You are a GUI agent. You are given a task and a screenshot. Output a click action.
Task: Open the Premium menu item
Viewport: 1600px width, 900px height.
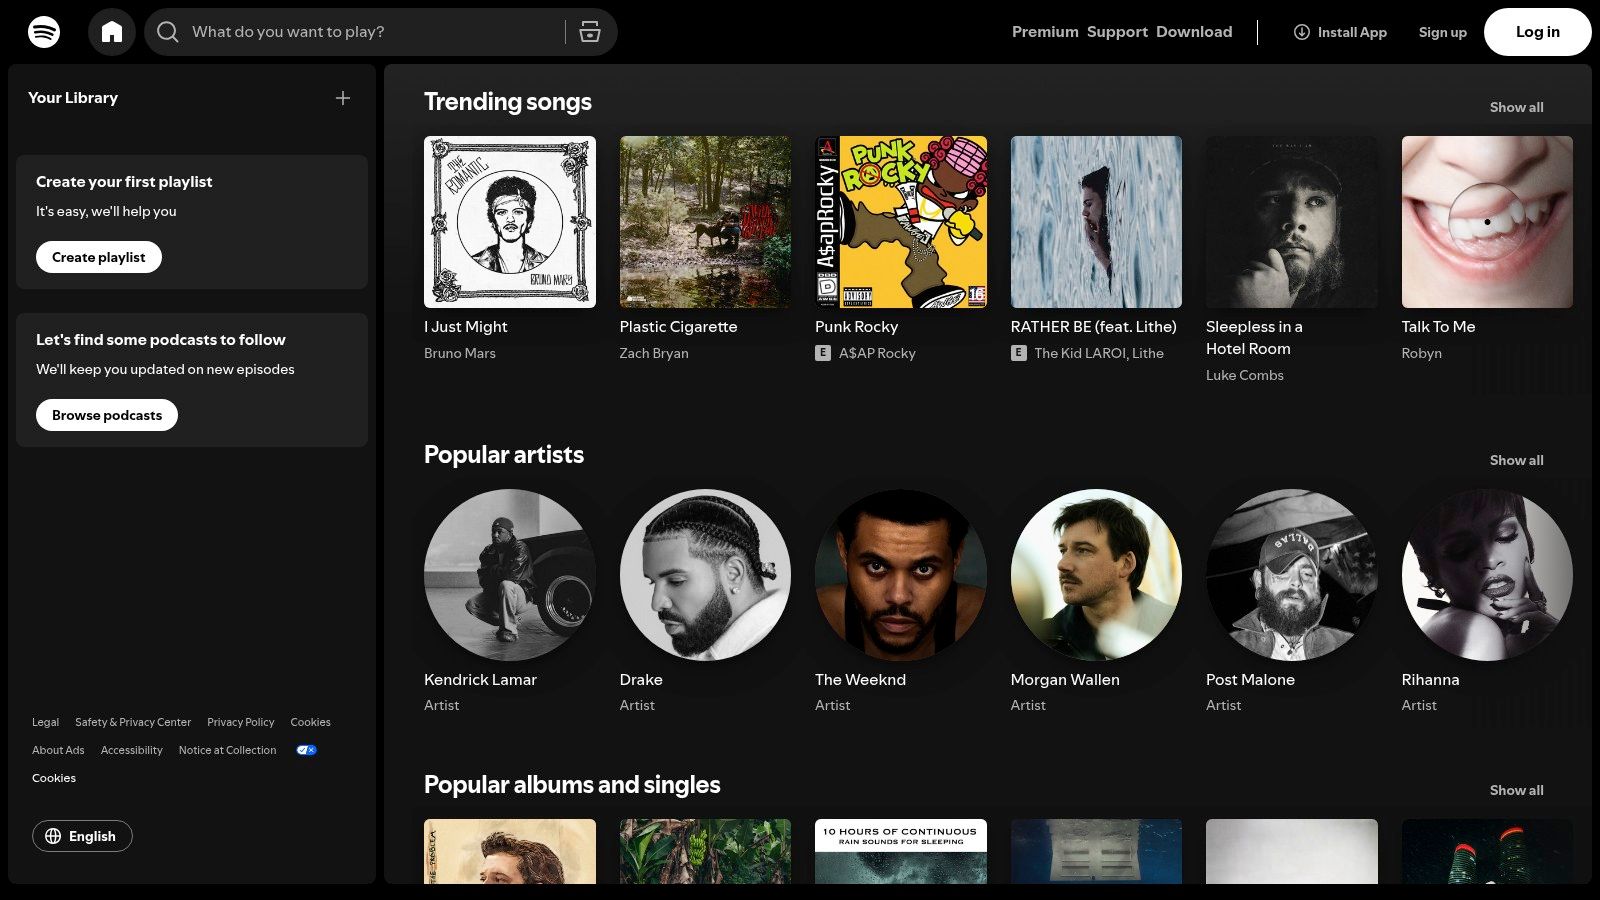[1044, 31]
